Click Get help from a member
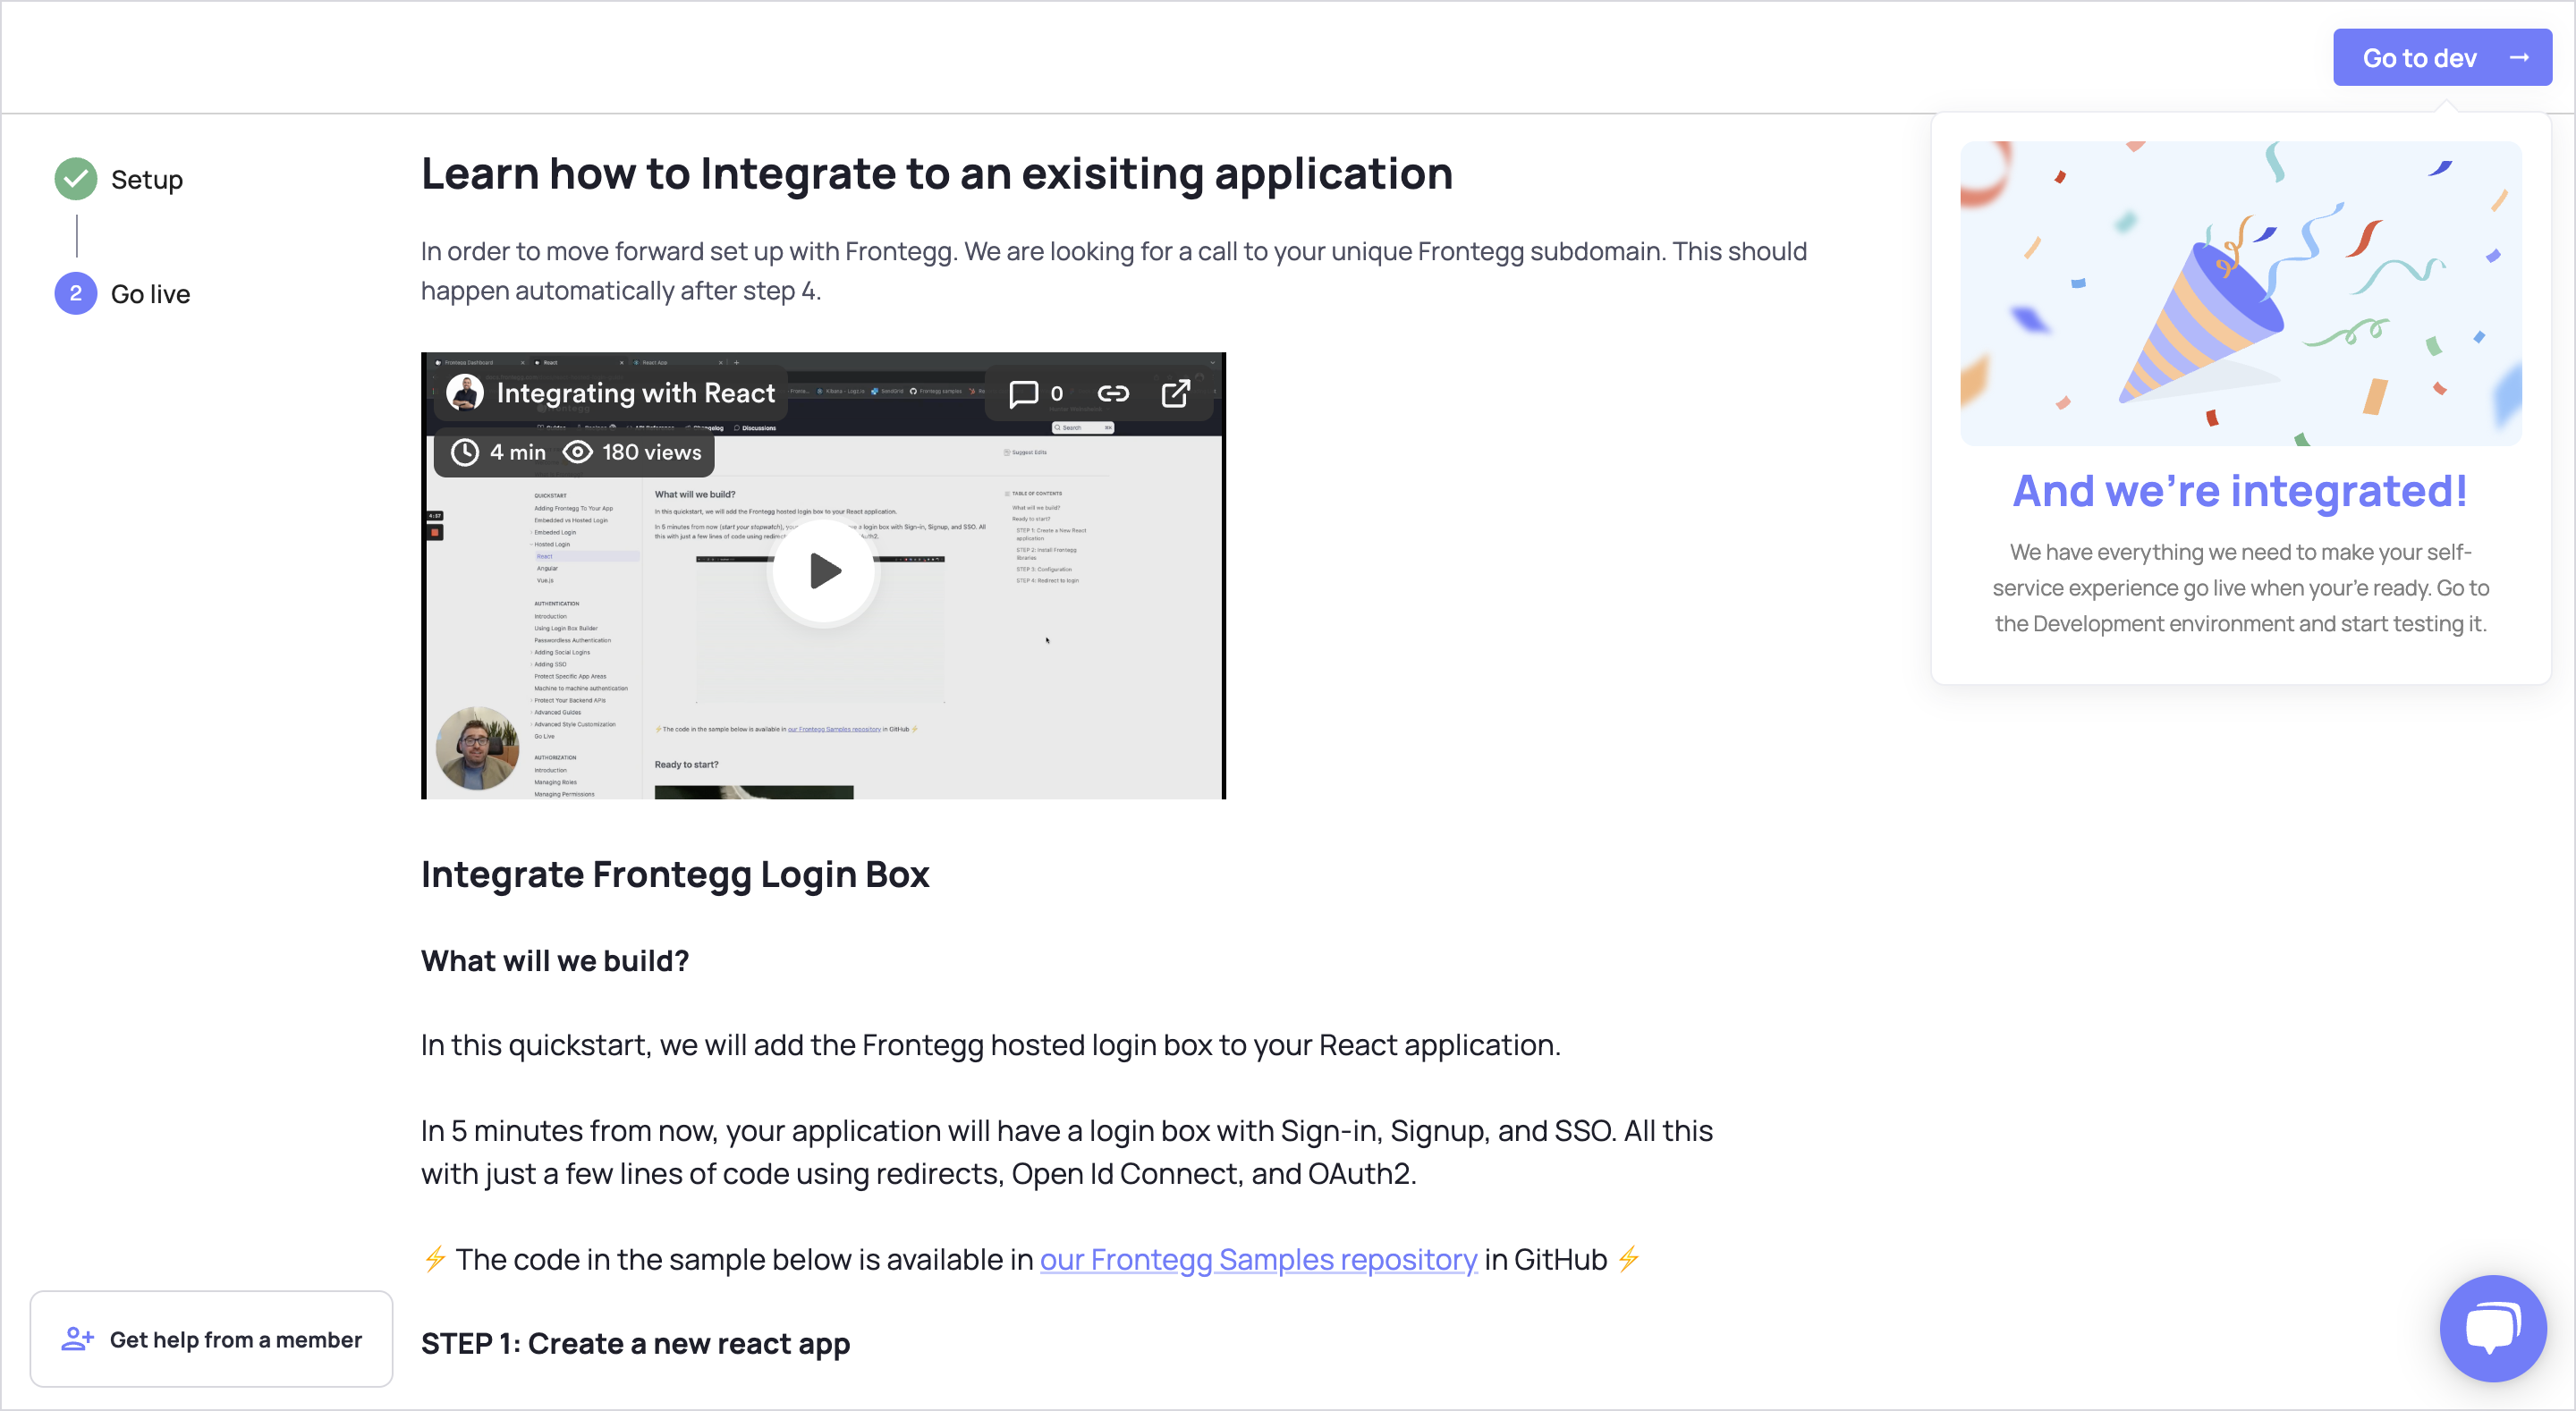The image size is (2576, 1411). pyautogui.click(x=235, y=1339)
